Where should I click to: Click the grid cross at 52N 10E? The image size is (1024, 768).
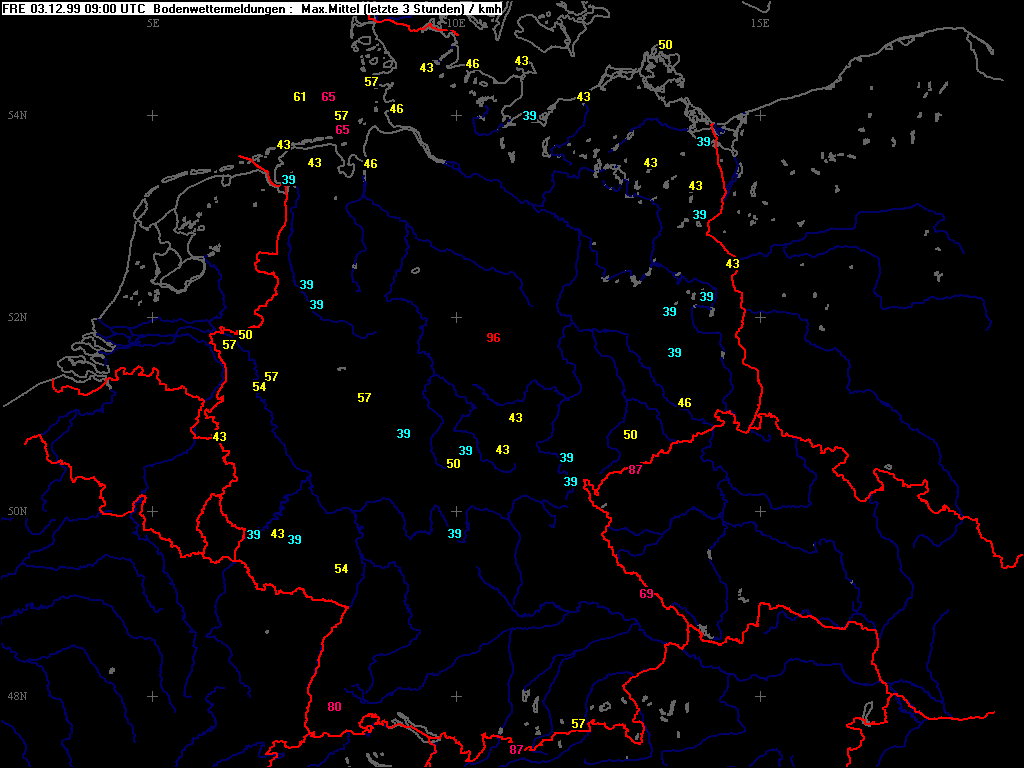(x=457, y=317)
